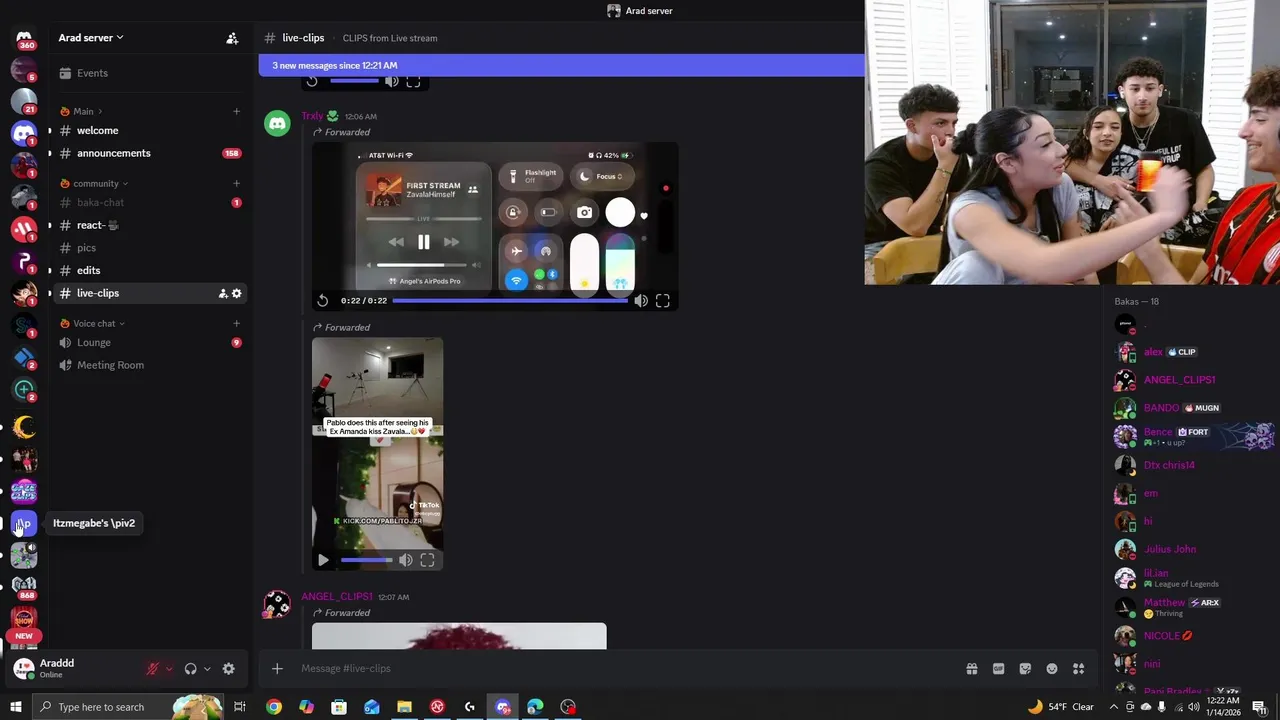Seek the Pablo TikTok clip progress bar
This screenshot has width=1280, height=720.
pos(366,560)
